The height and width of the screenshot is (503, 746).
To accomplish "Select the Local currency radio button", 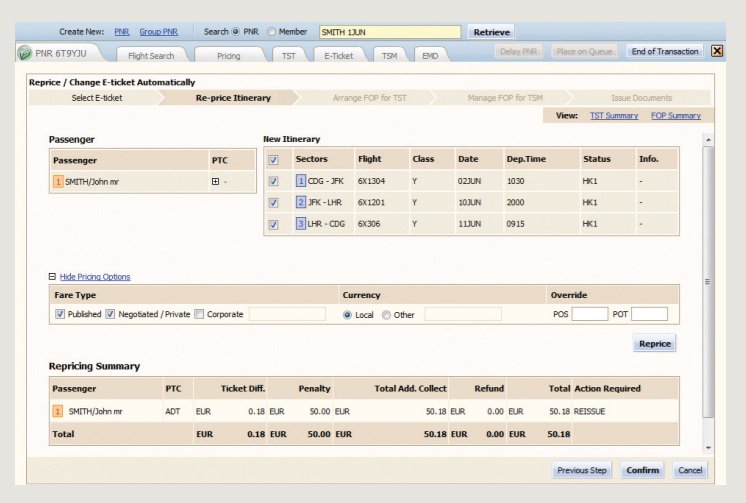I will pos(347,315).
